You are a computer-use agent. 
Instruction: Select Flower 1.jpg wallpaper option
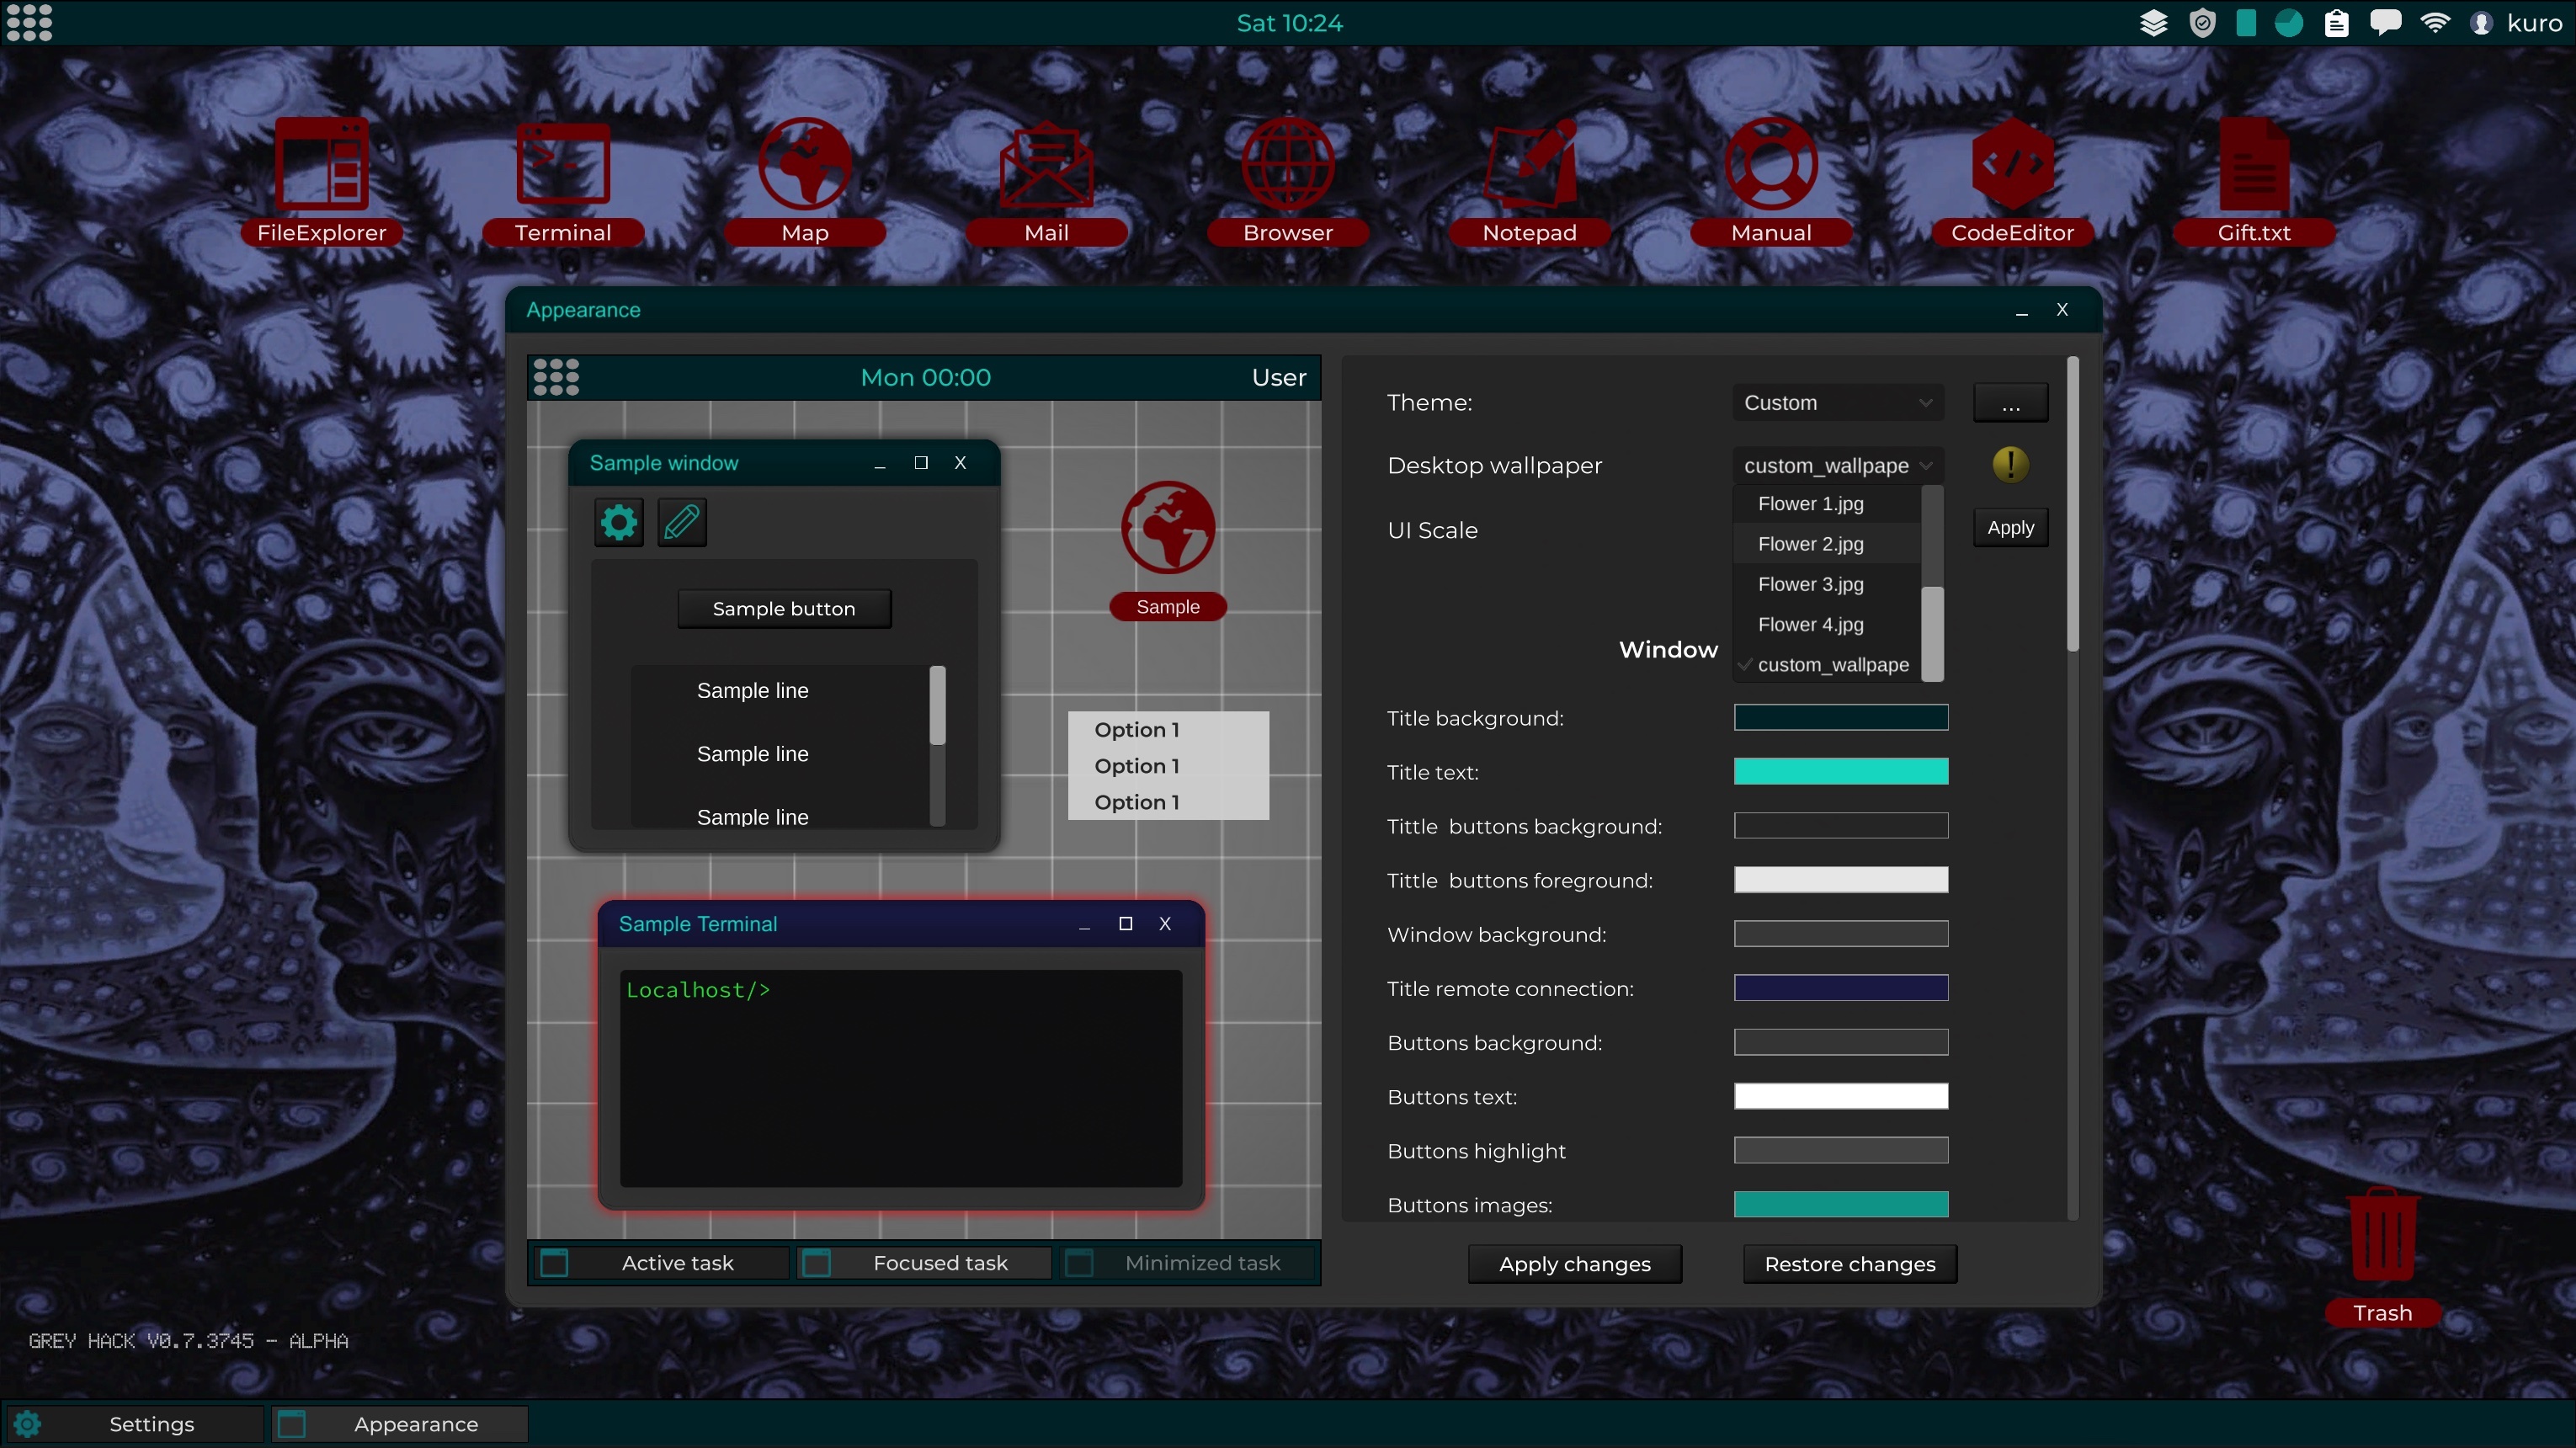pos(1826,504)
